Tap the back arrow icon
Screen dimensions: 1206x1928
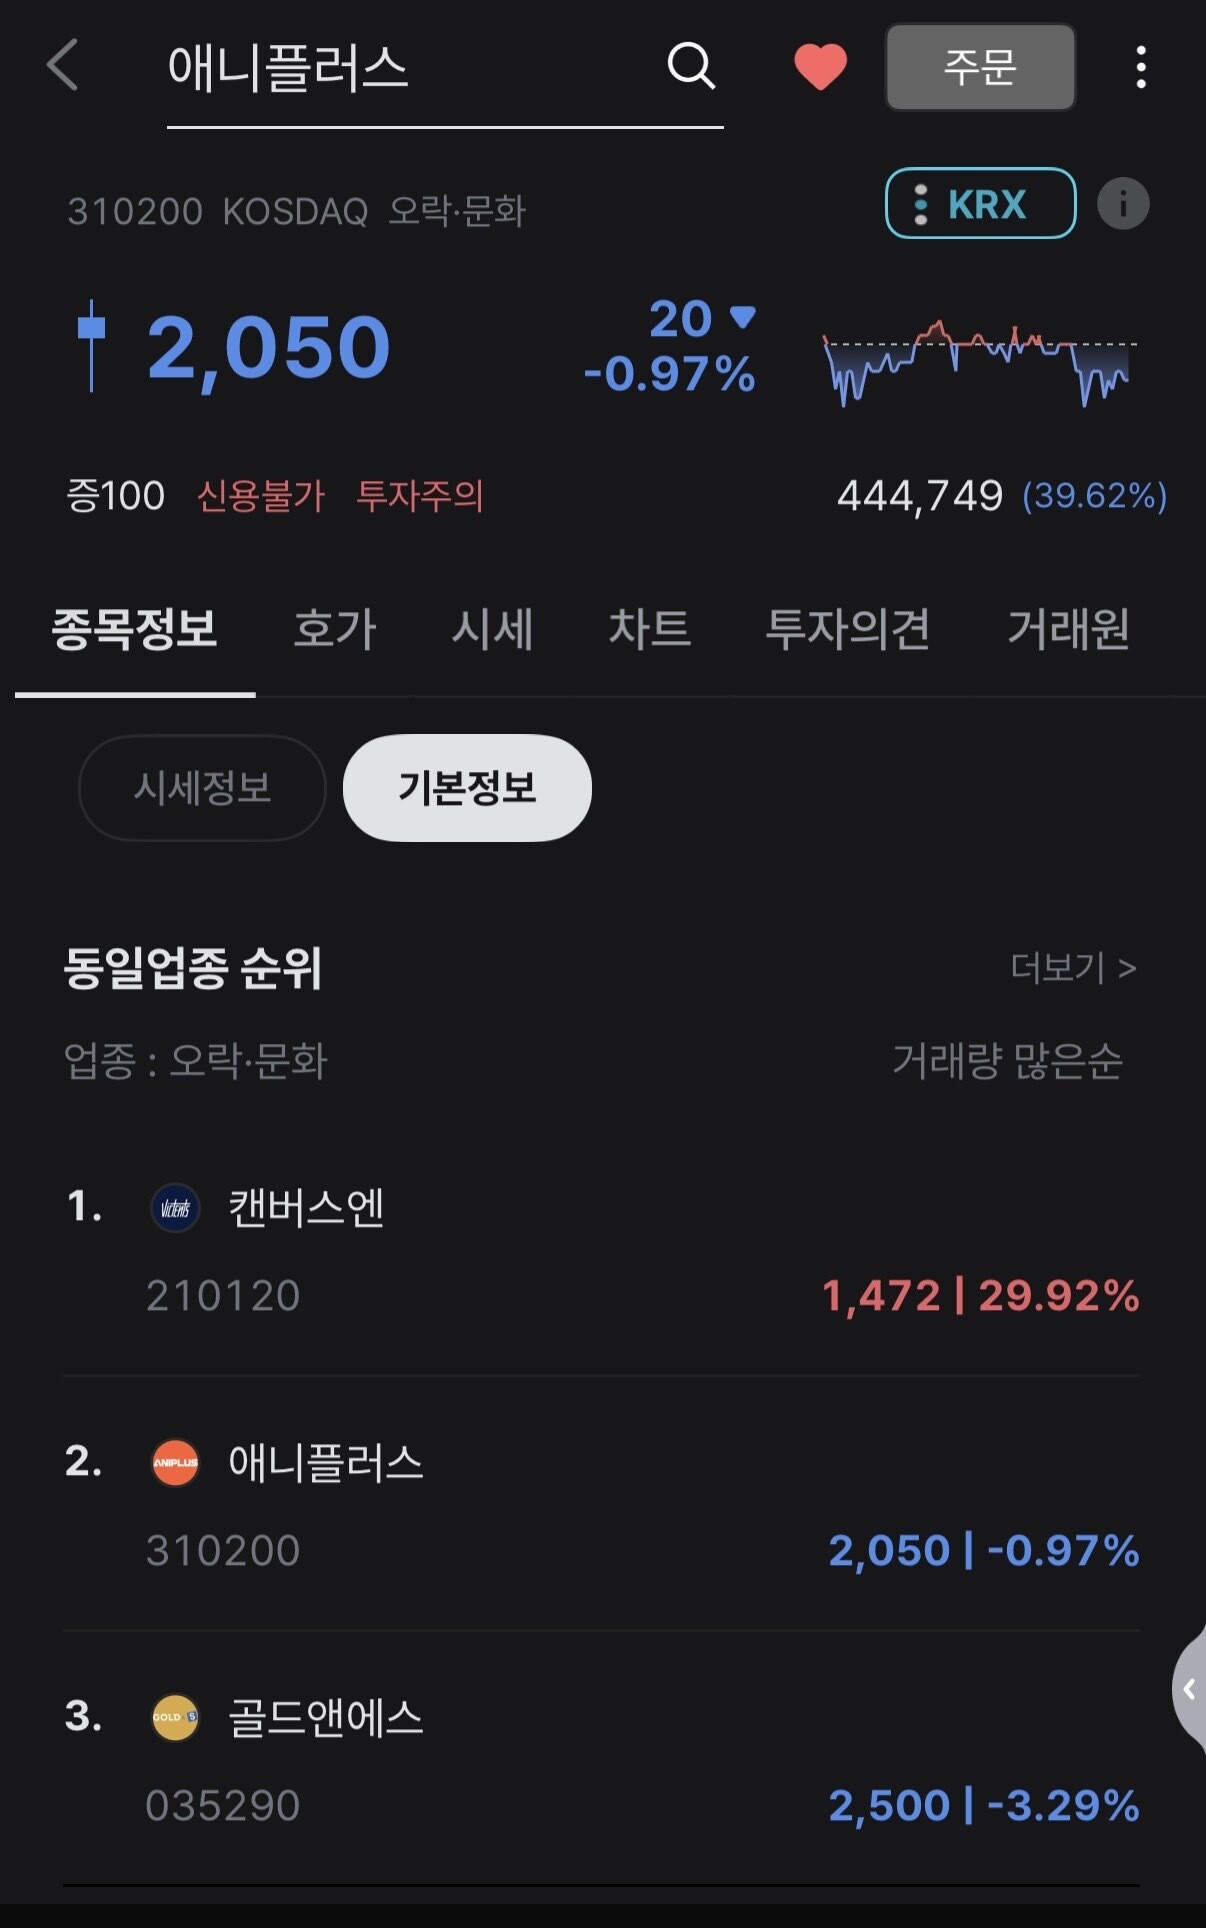tap(62, 66)
